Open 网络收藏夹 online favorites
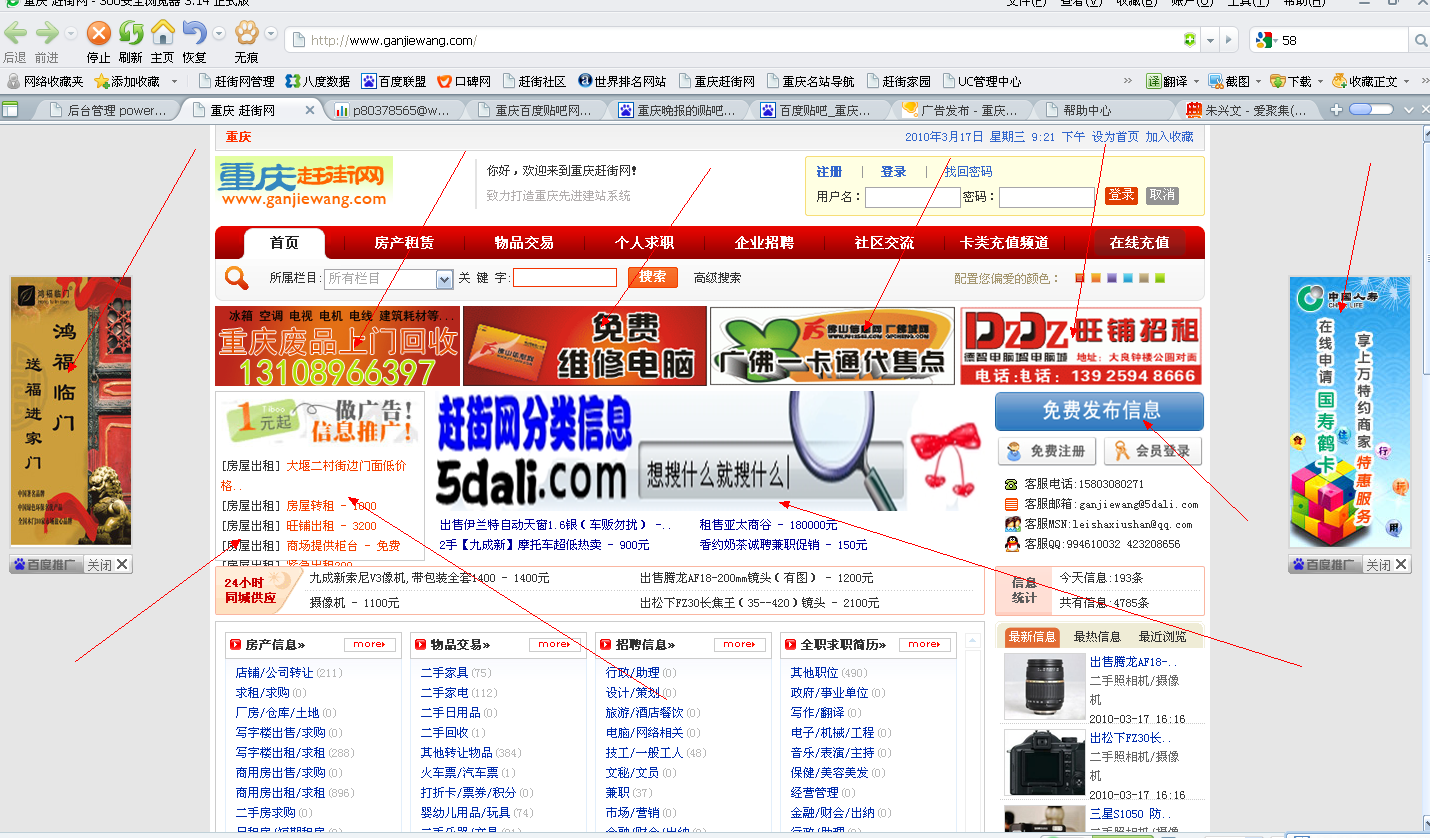The image size is (1430, 838). coord(45,81)
